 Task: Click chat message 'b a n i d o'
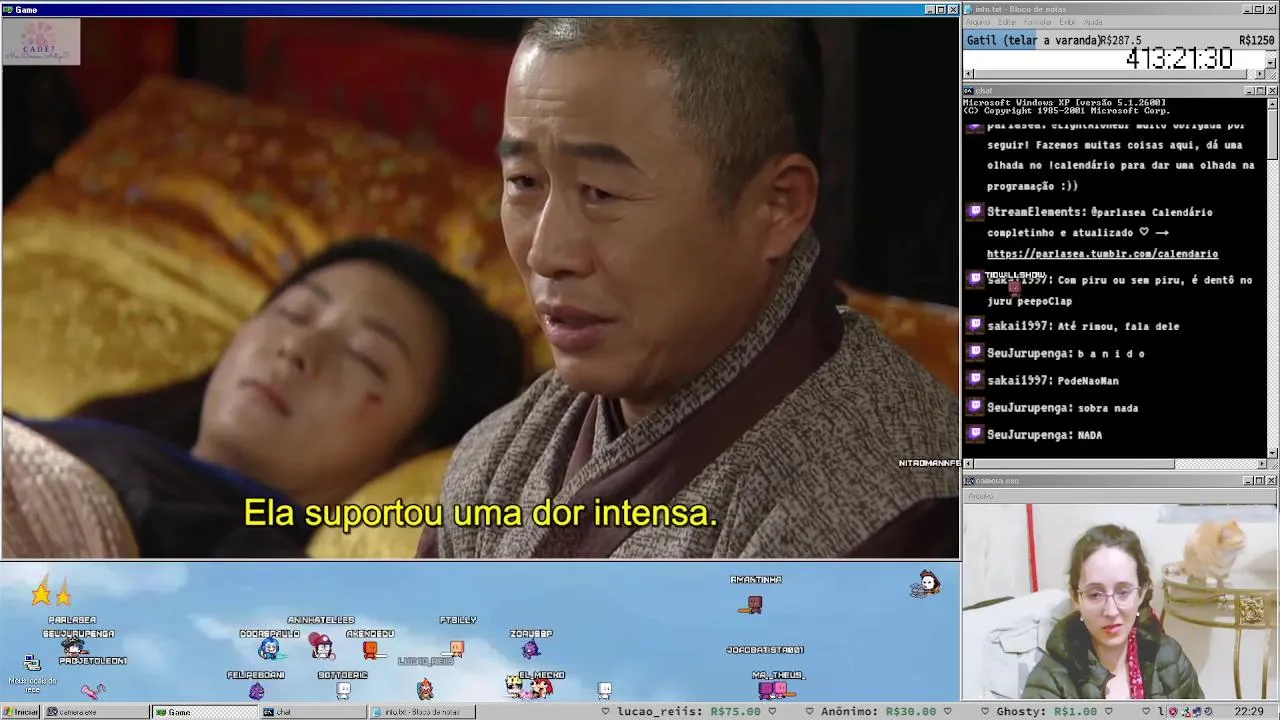coord(1111,353)
